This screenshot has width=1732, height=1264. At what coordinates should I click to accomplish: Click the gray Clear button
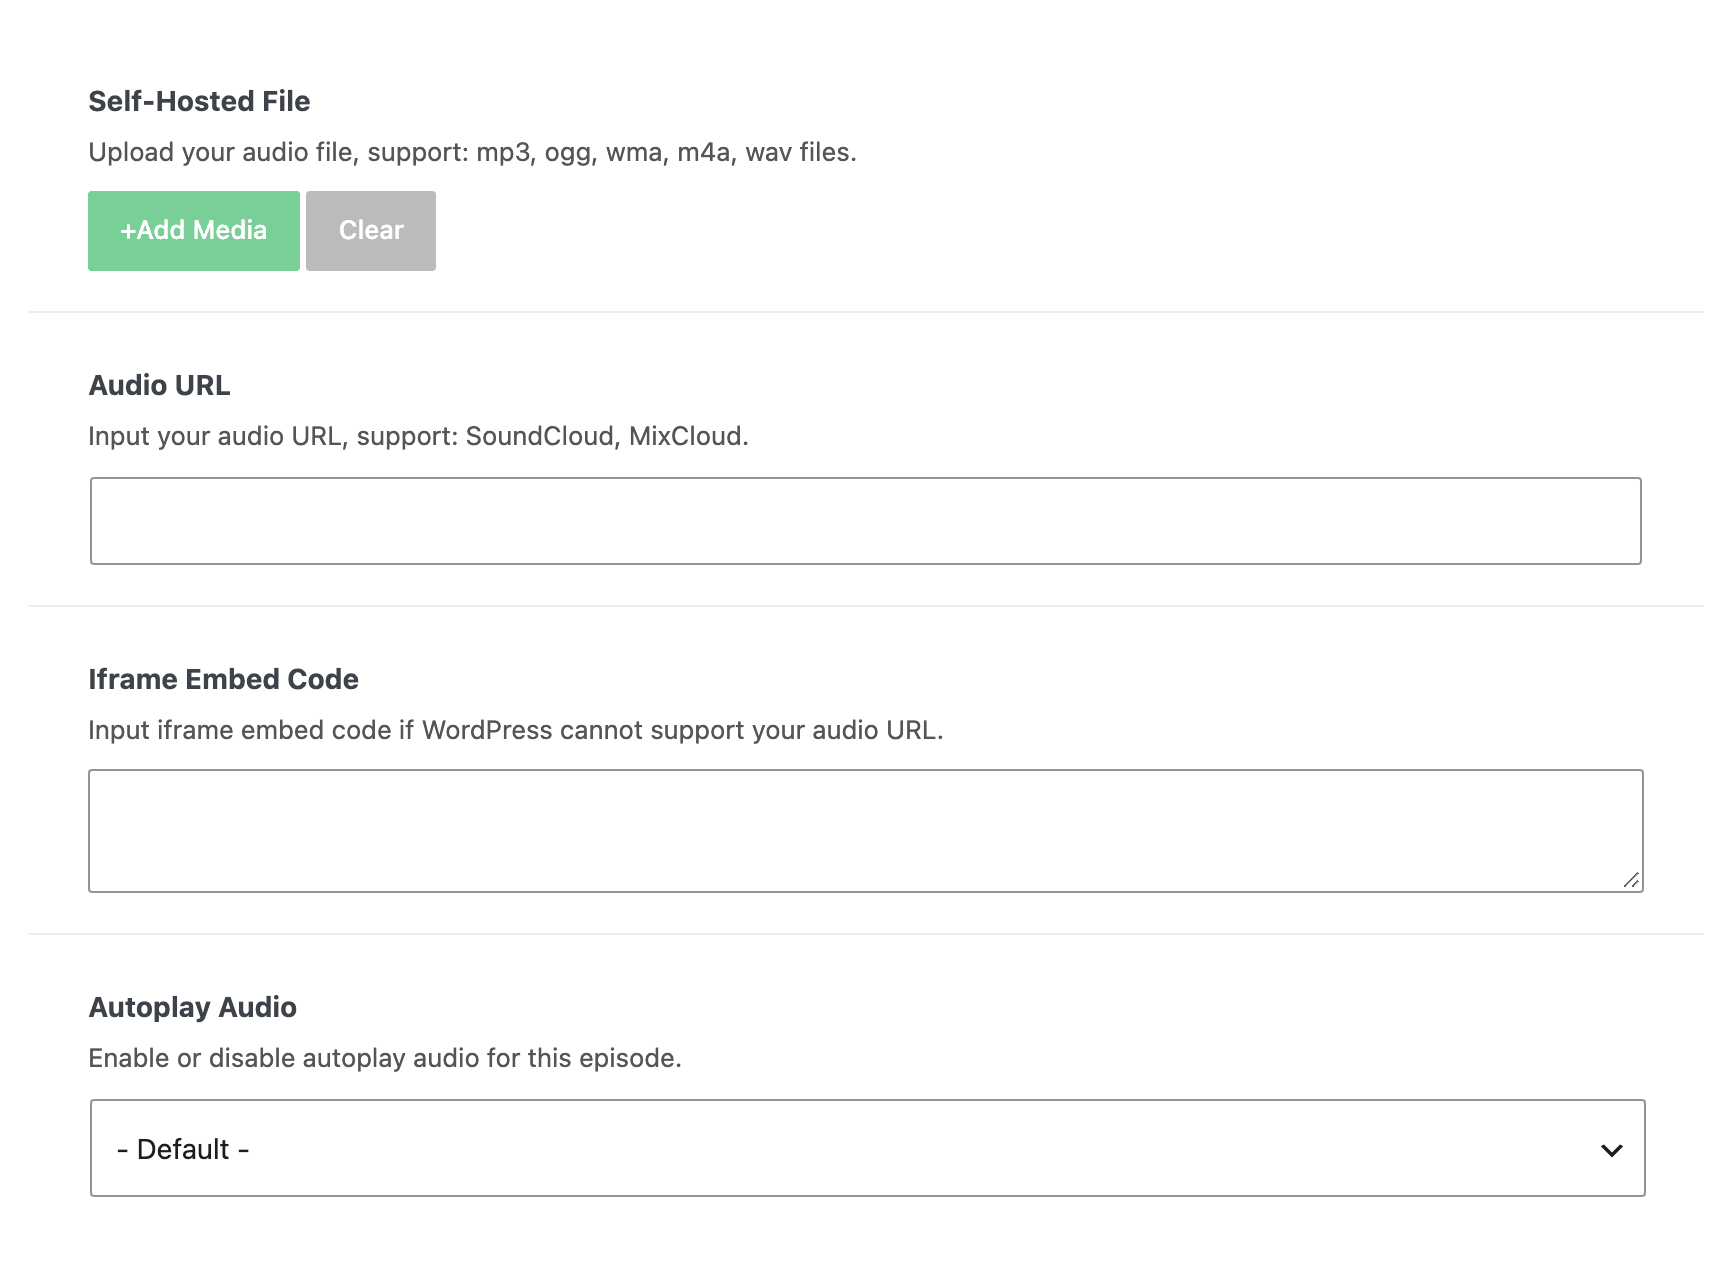(x=371, y=231)
